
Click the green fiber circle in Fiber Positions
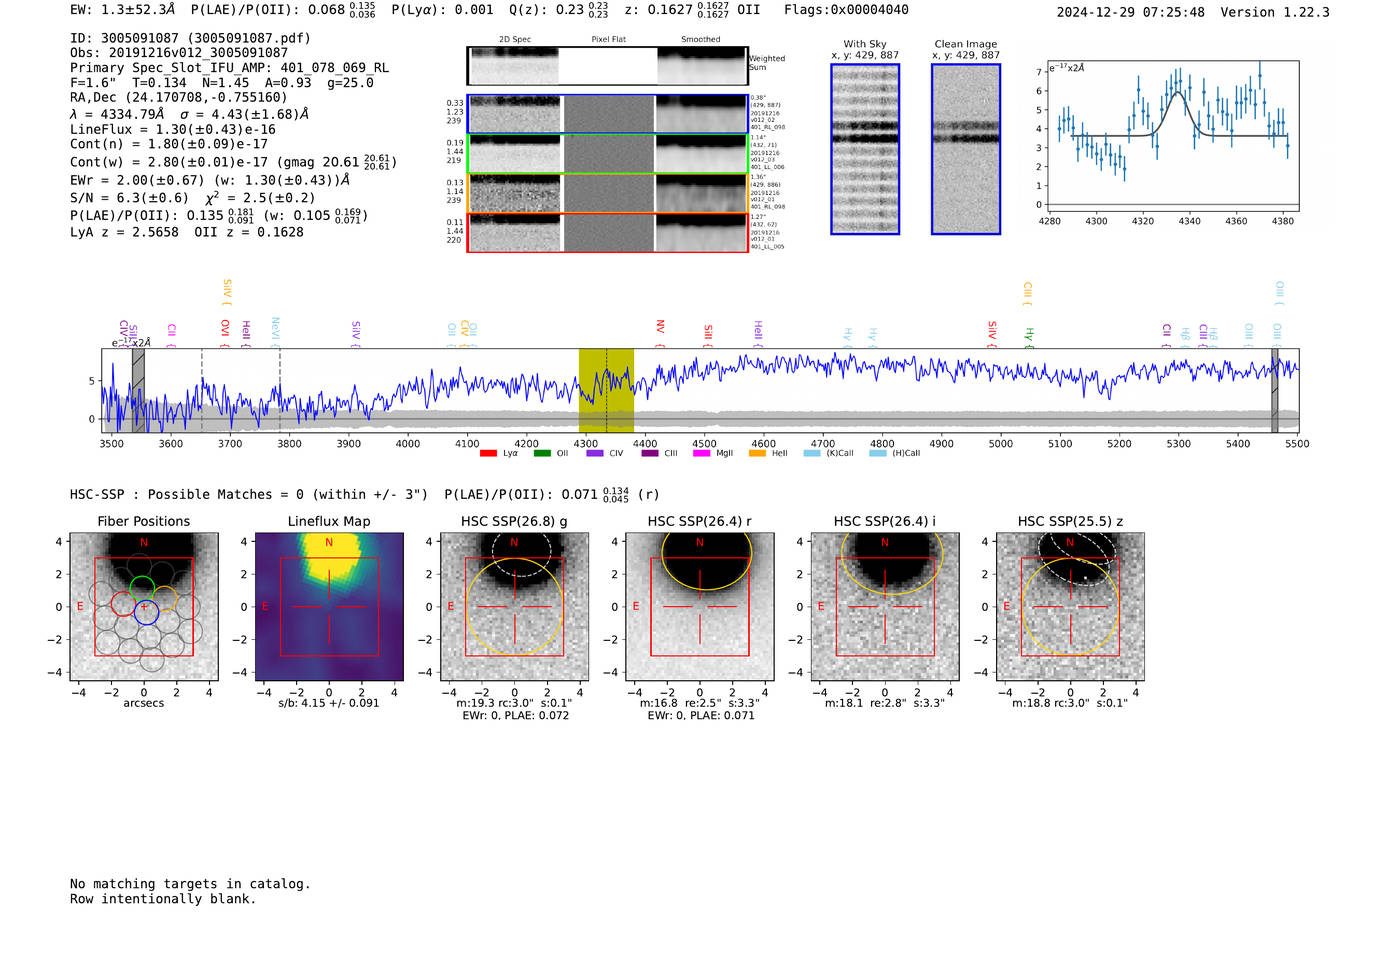pyautogui.click(x=142, y=589)
